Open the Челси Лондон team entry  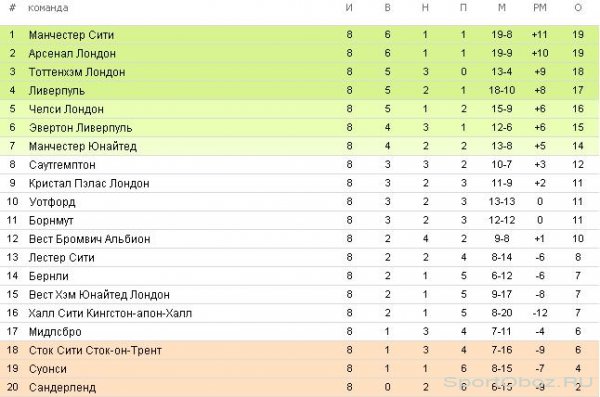pos(66,109)
